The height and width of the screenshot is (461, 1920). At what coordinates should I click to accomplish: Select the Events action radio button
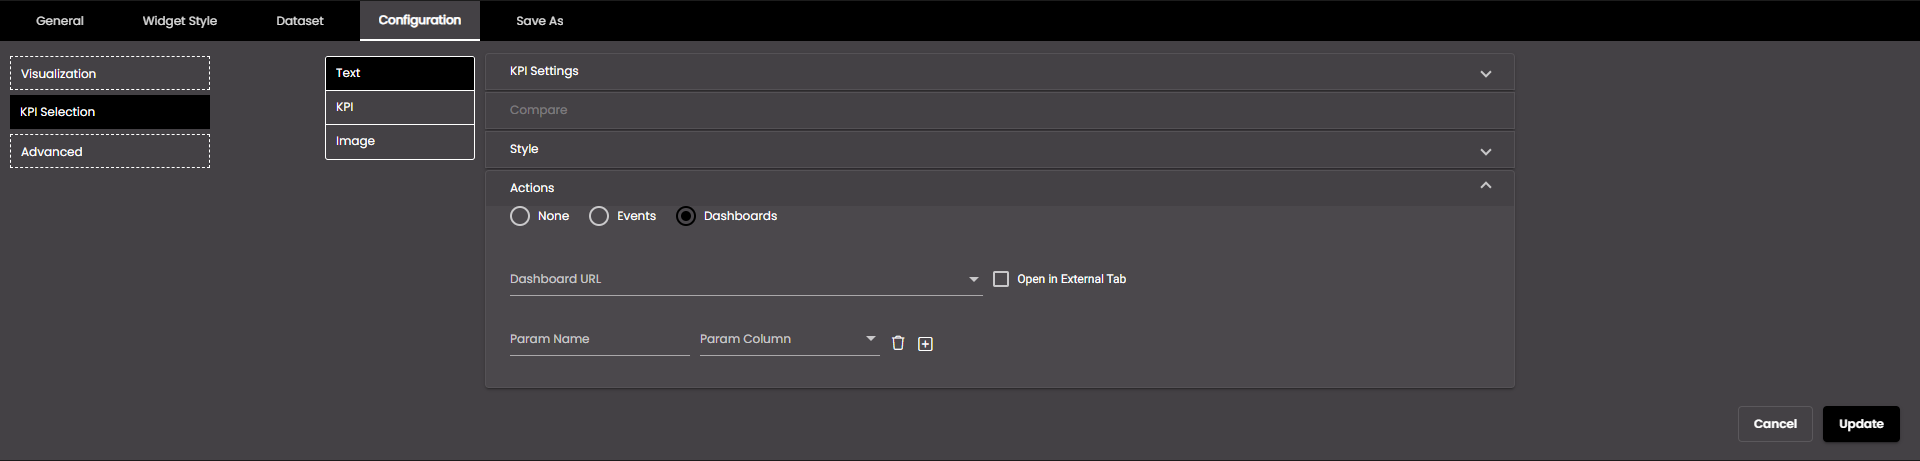599,216
